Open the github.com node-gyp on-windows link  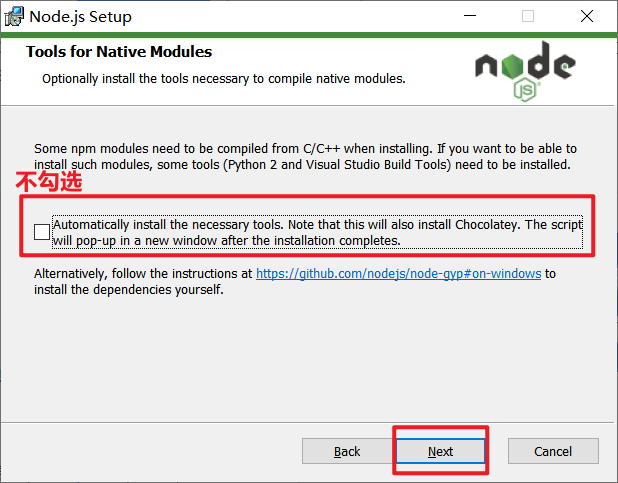pos(398,274)
